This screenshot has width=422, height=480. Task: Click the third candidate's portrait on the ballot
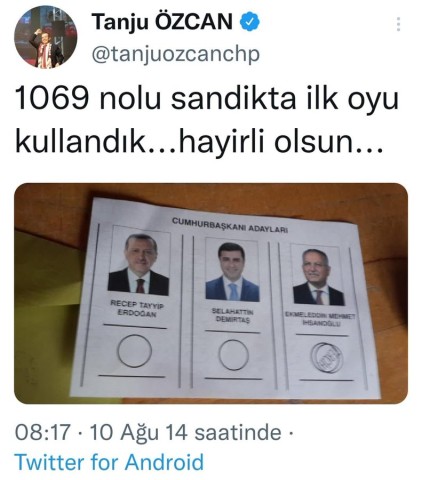pos(317,276)
